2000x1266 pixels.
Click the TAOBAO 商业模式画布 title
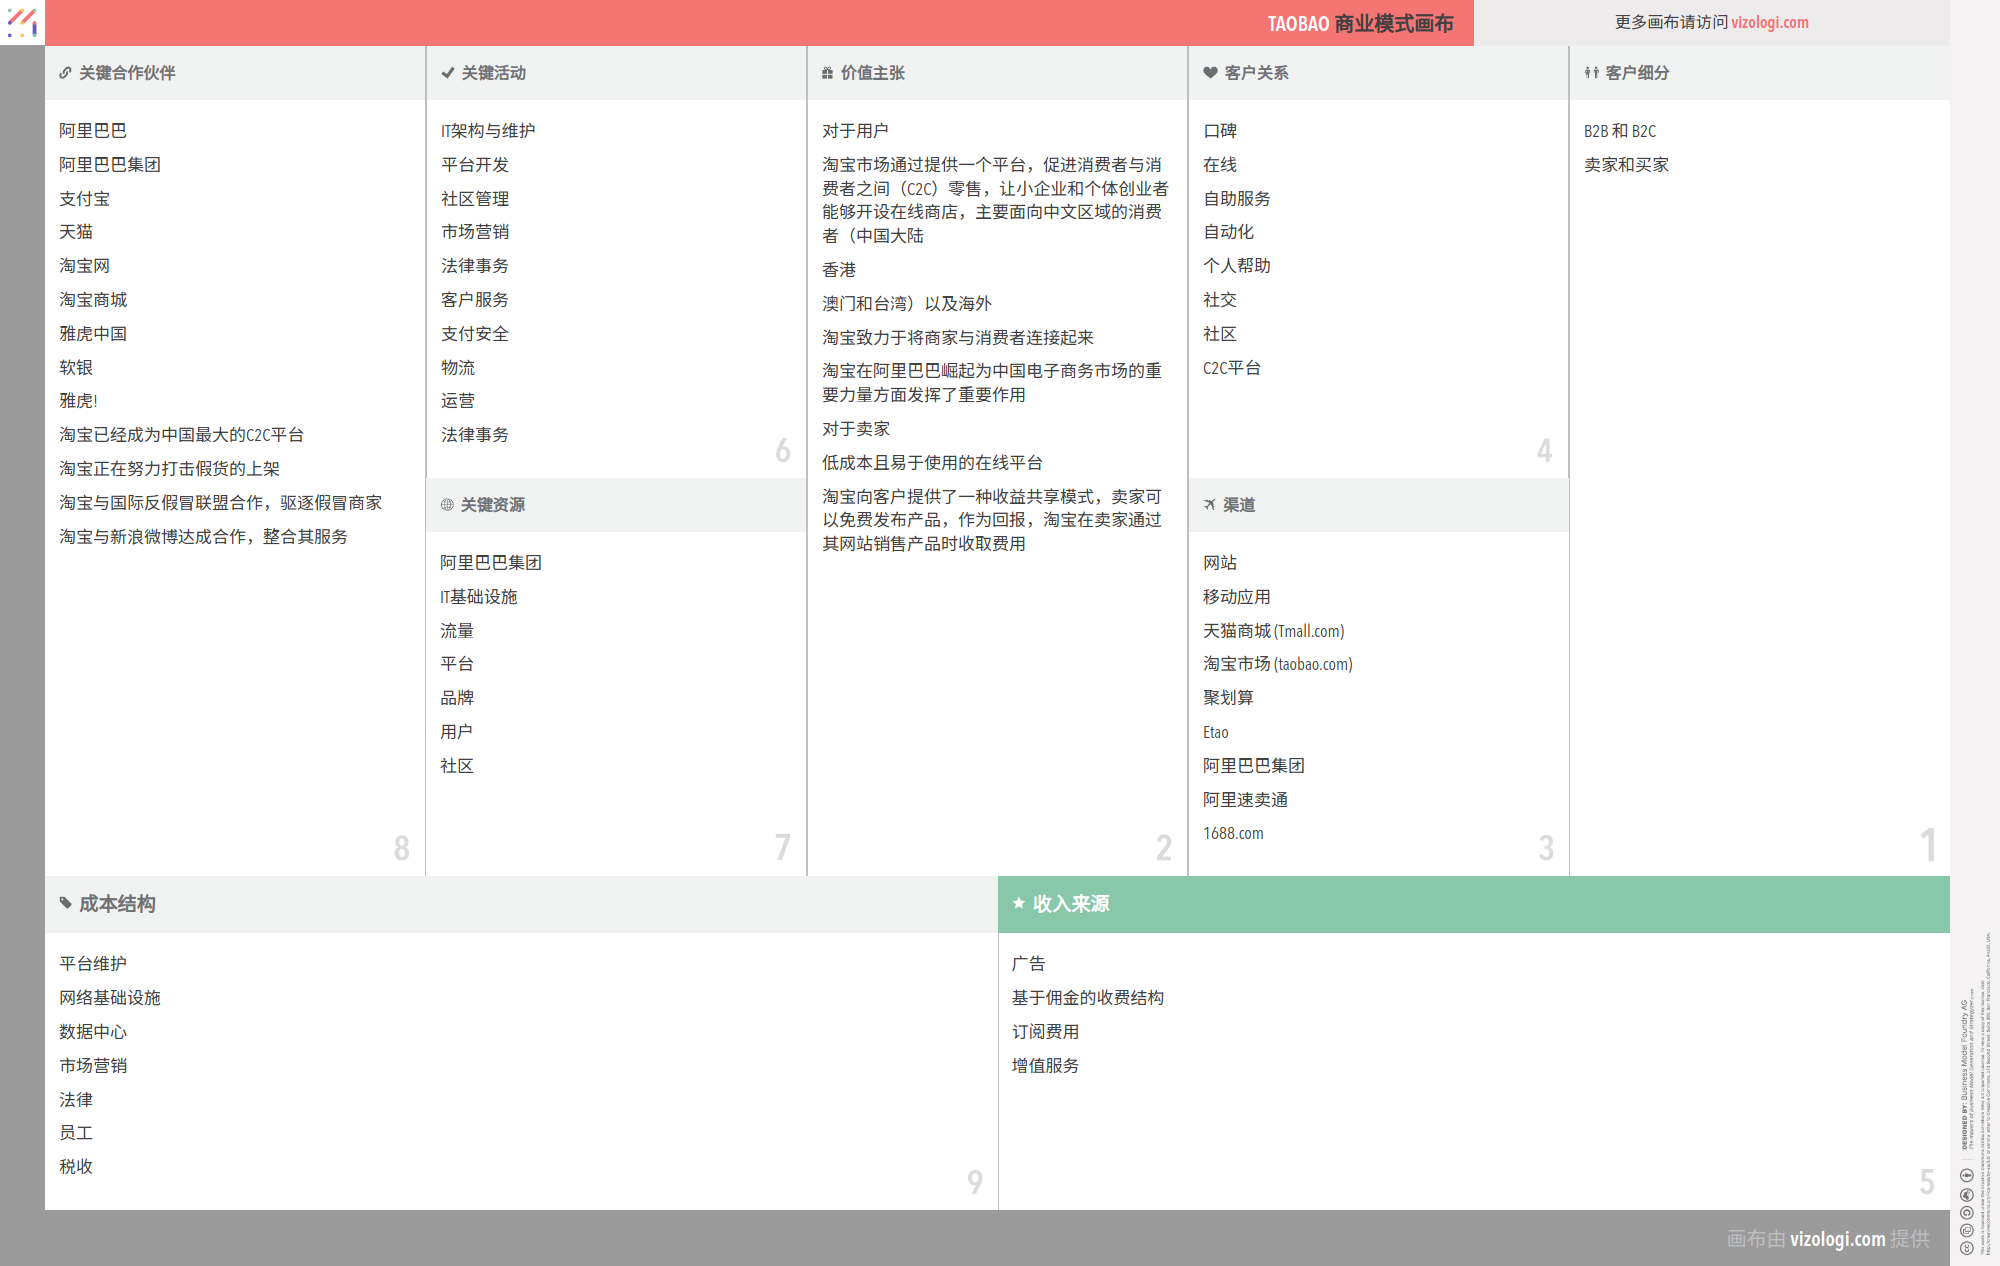1359,23
